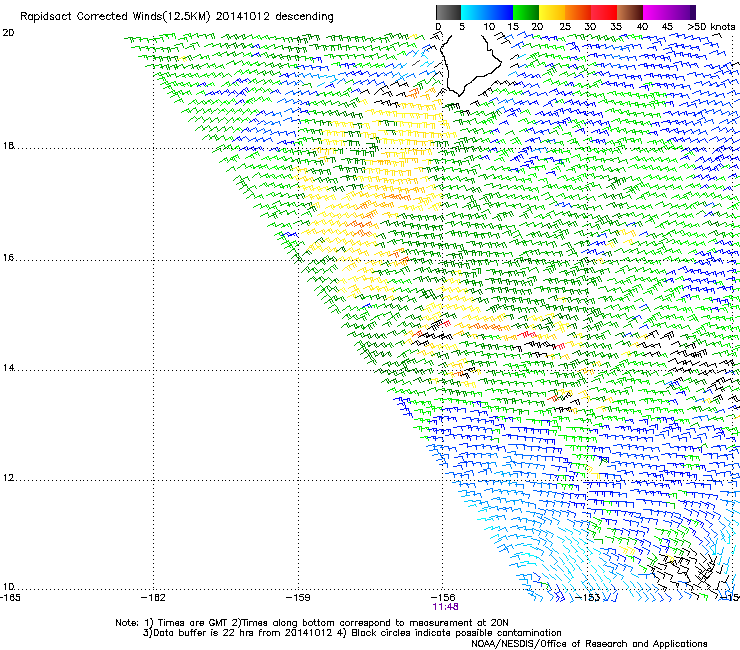
Task: Click the cyan 5-10 knots legend segment
Action: coord(474,12)
